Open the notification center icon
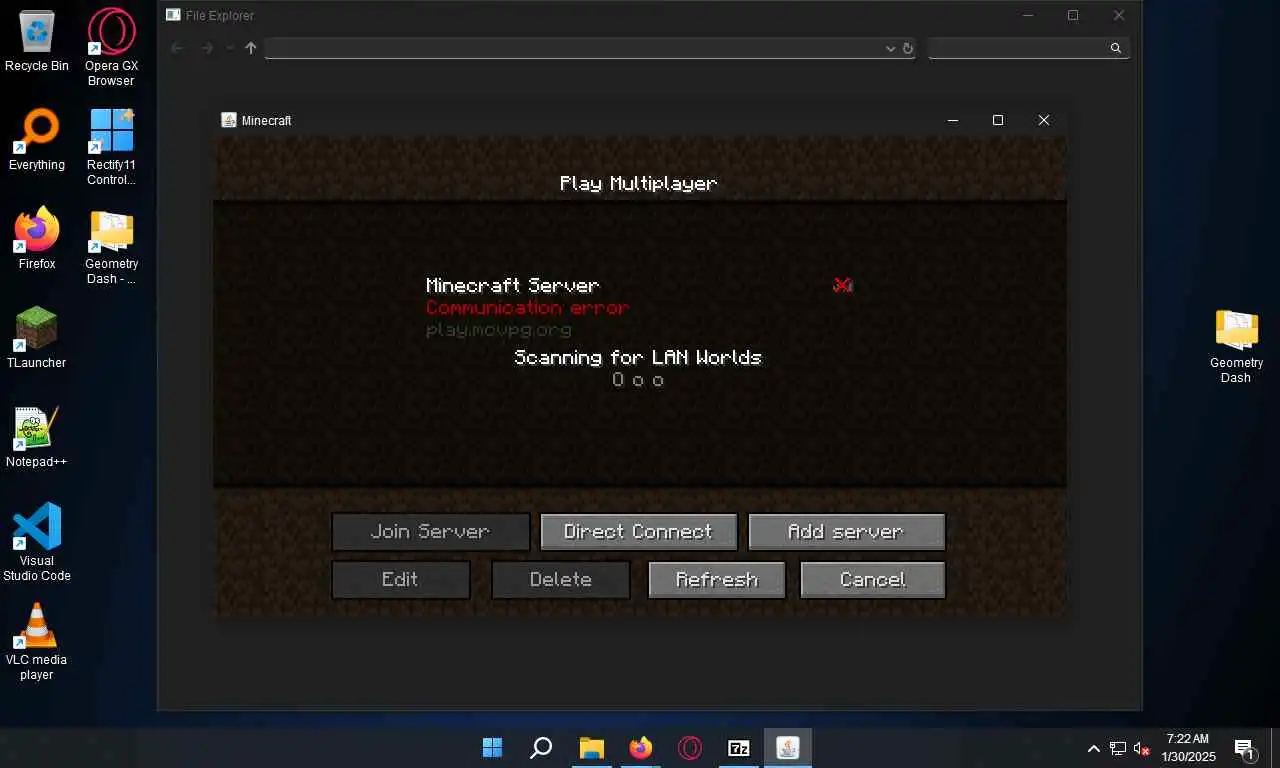 pos(1245,748)
